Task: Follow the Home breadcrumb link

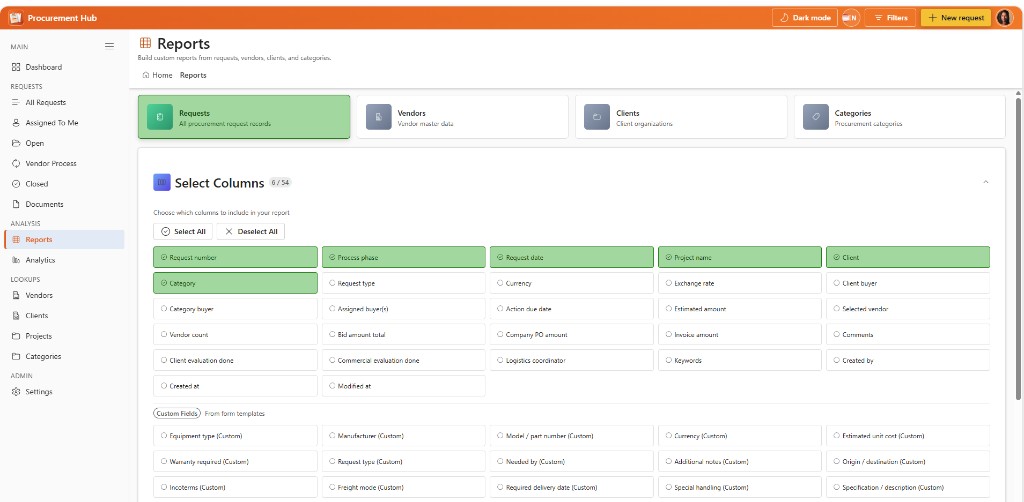Action: [157, 75]
